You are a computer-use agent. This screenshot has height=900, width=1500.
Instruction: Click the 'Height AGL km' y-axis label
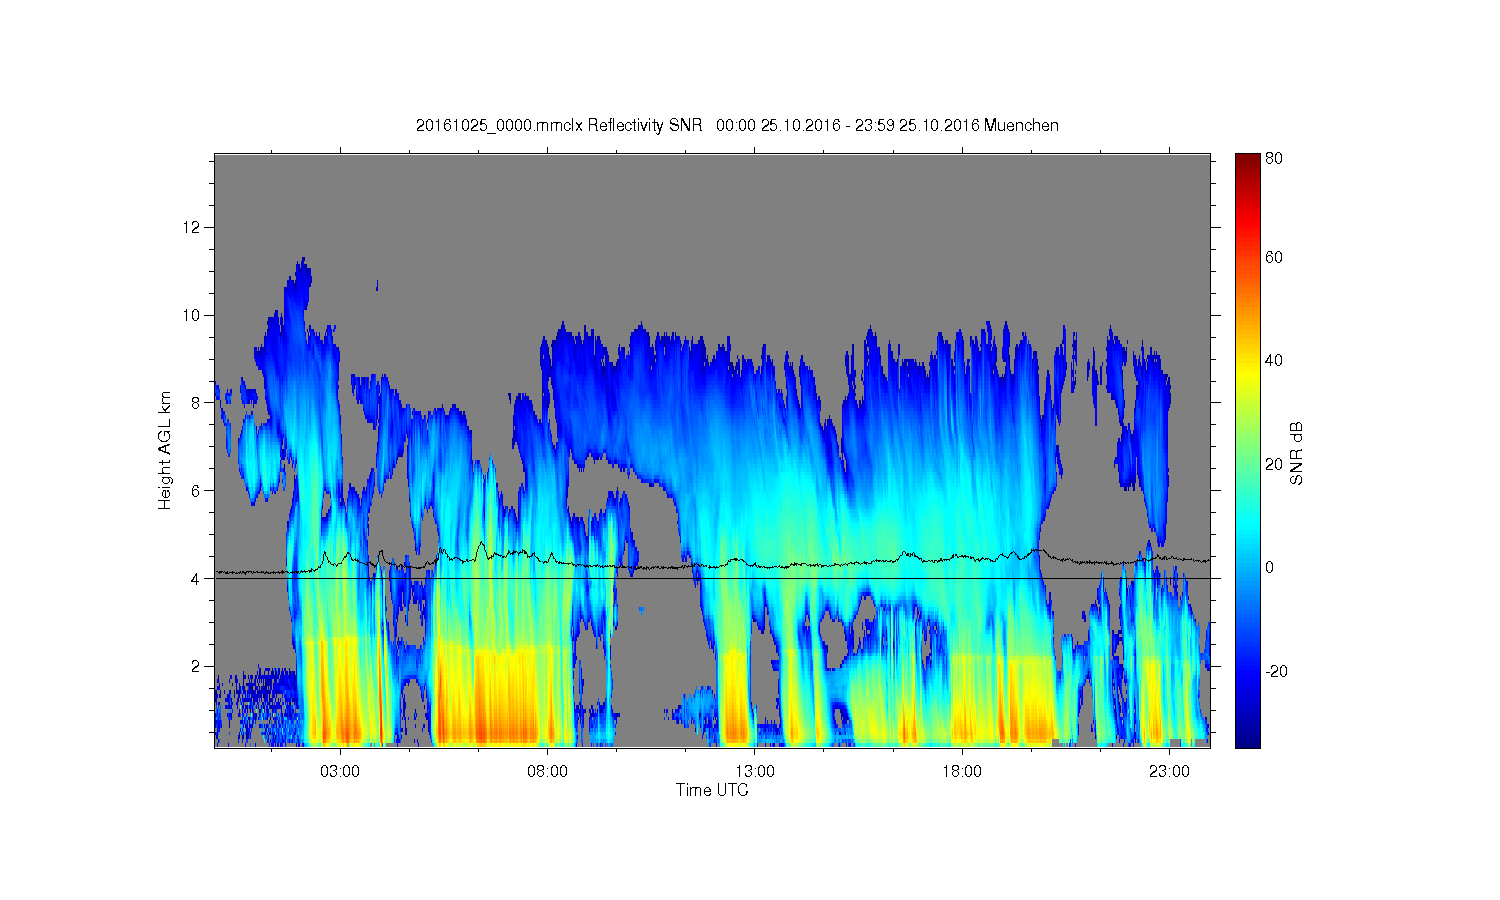point(165,450)
